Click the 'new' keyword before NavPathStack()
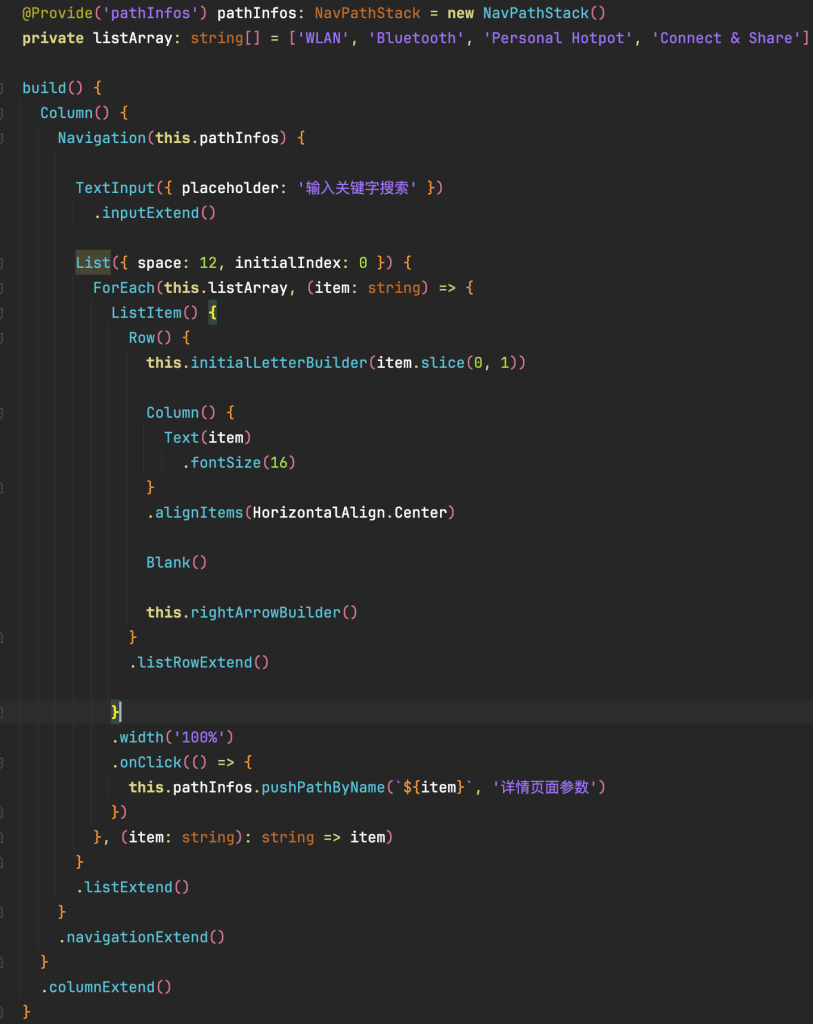813x1024 pixels. tap(460, 13)
